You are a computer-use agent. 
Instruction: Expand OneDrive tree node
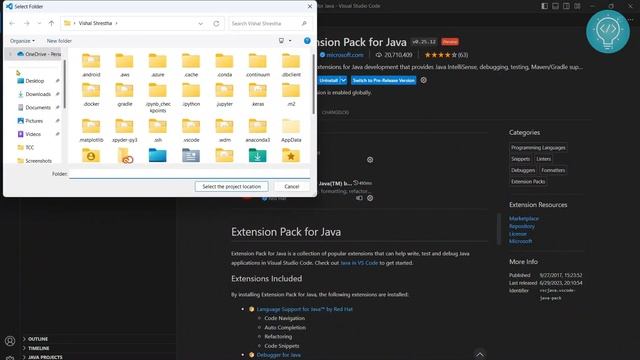[x=10, y=54]
